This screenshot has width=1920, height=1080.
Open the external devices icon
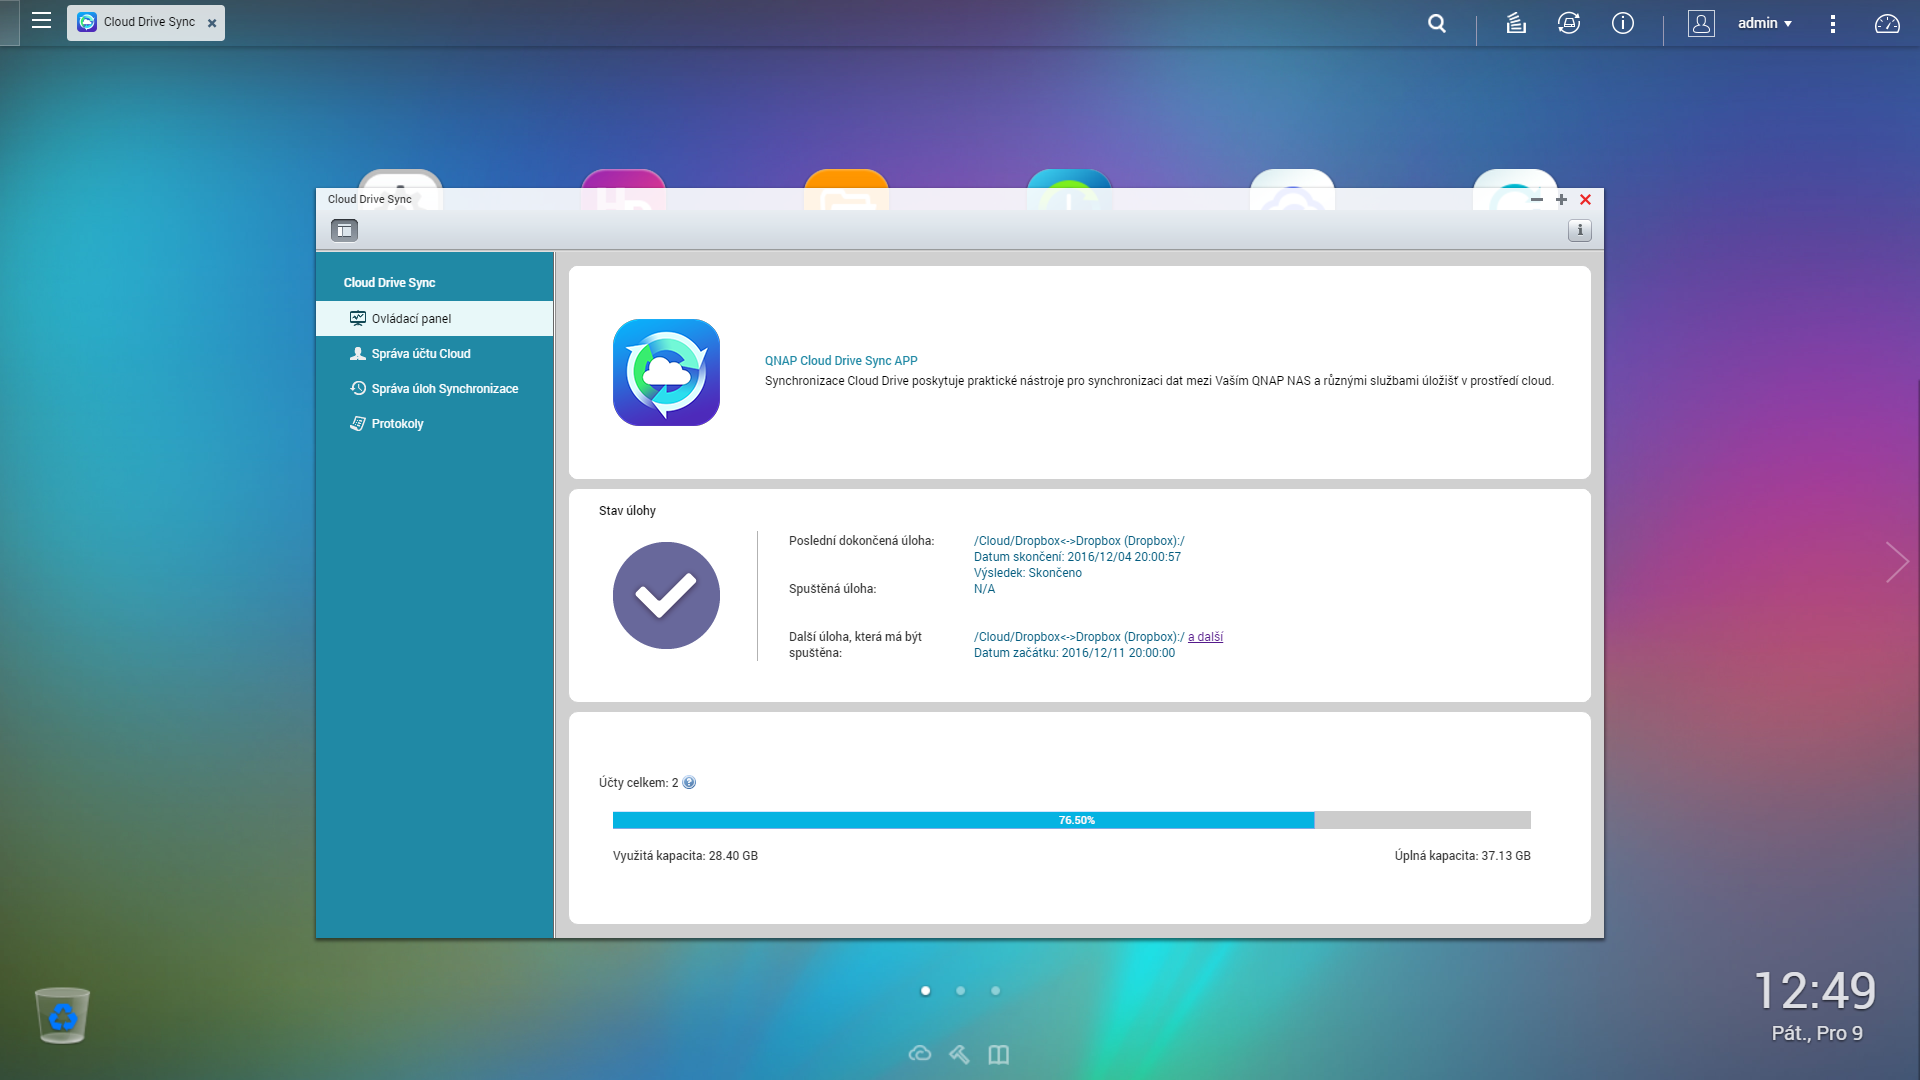pos(1569,23)
